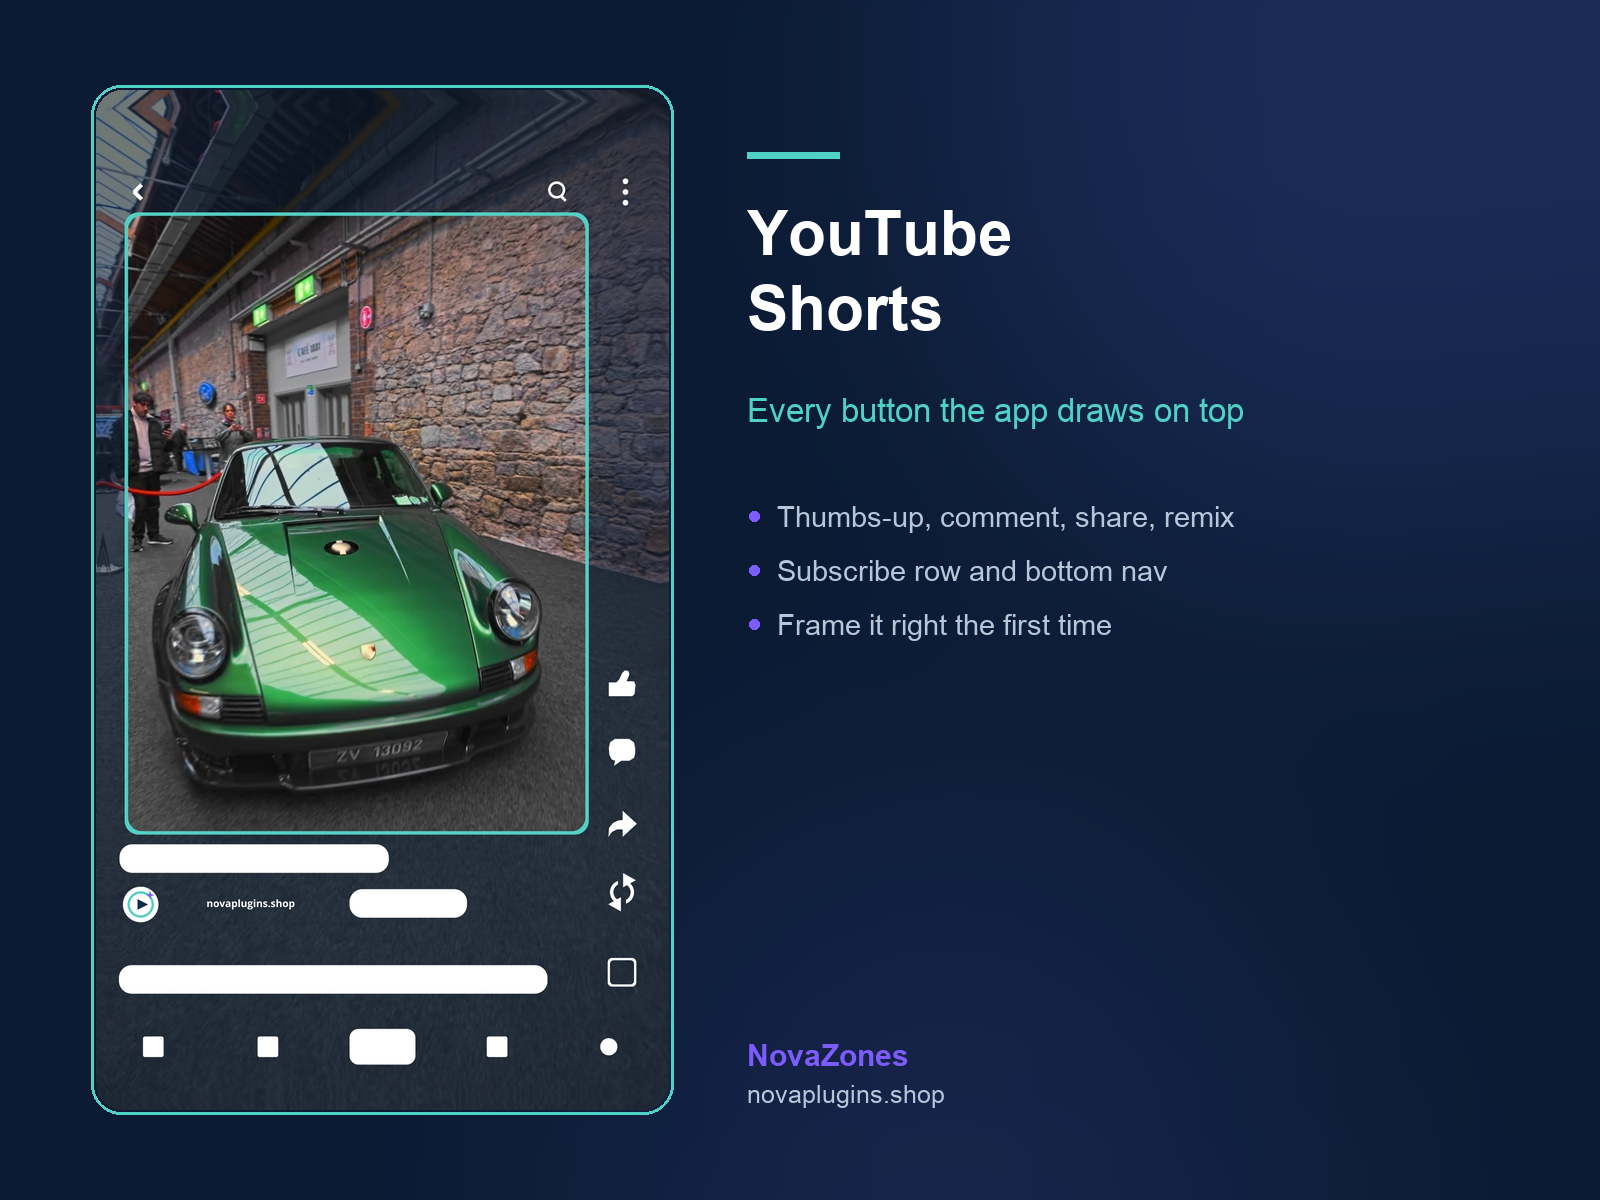Open the three-dot overflow menu
Viewport: 1600px width, 1200px height.
coord(625,192)
